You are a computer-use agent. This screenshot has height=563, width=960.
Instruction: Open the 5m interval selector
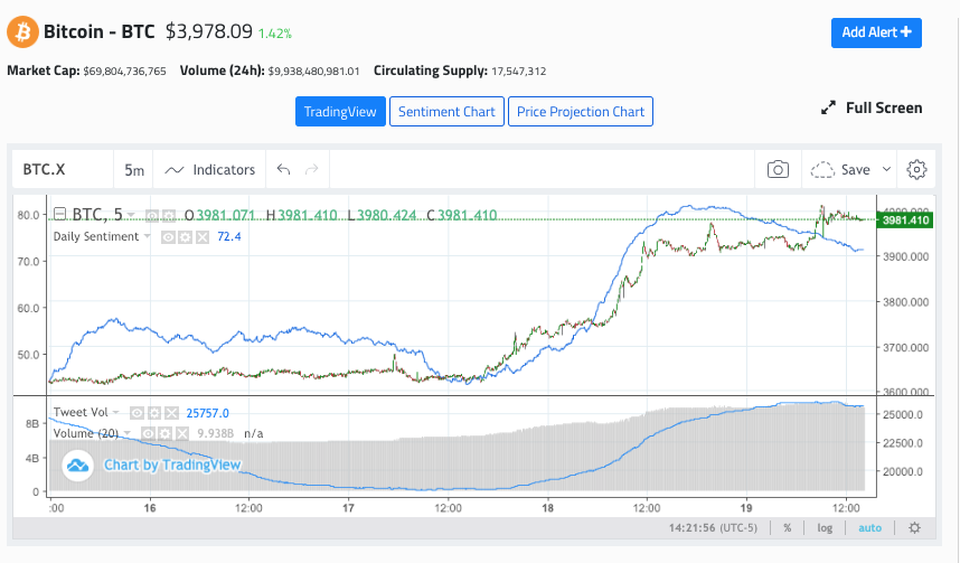134,170
